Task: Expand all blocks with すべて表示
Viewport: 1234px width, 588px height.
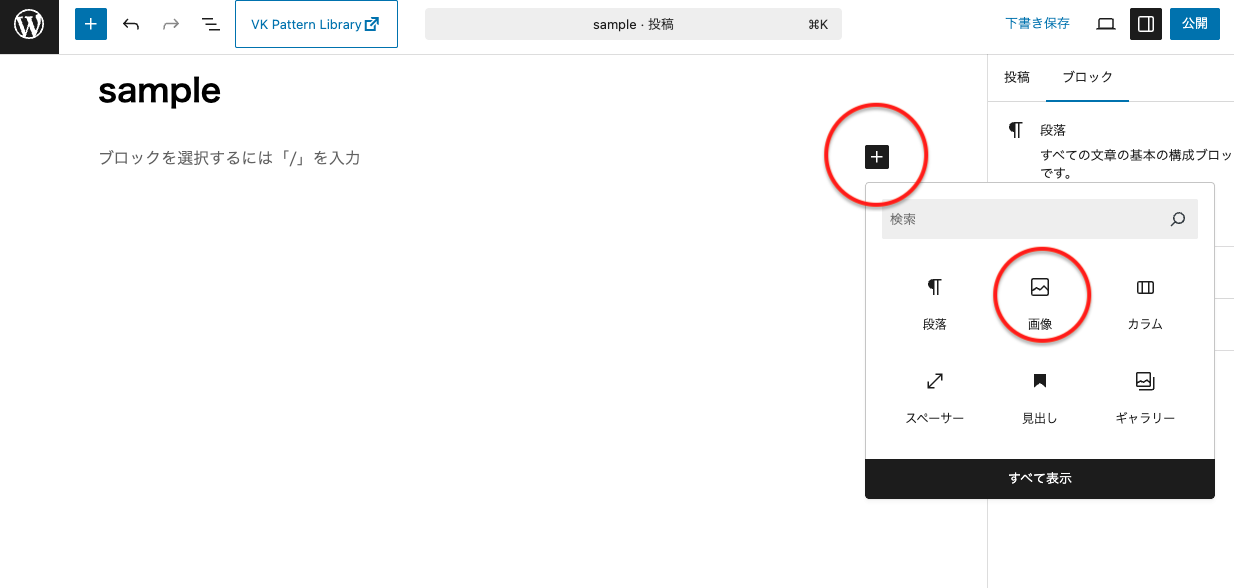Action: [x=1040, y=479]
